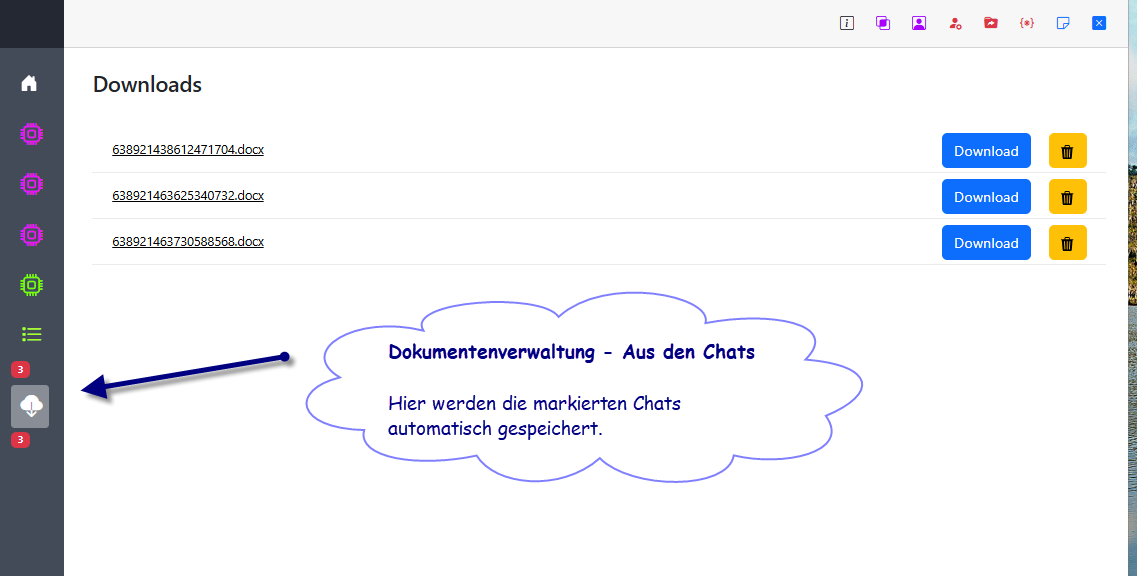Open the second purple chip sidebar icon

pos(31,184)
